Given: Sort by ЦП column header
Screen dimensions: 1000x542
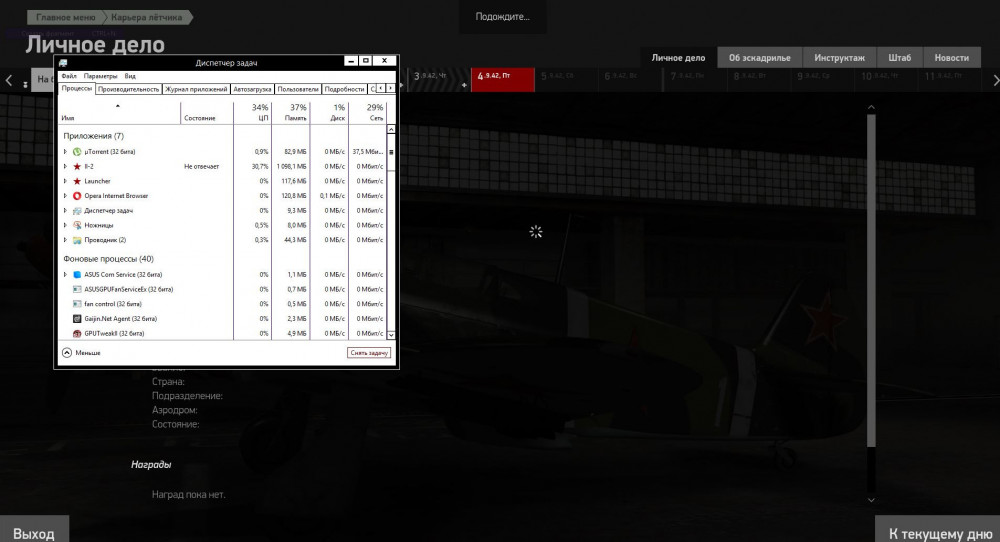Looking at the screenshot, I should pyautogui.click(x=253, y=112).
